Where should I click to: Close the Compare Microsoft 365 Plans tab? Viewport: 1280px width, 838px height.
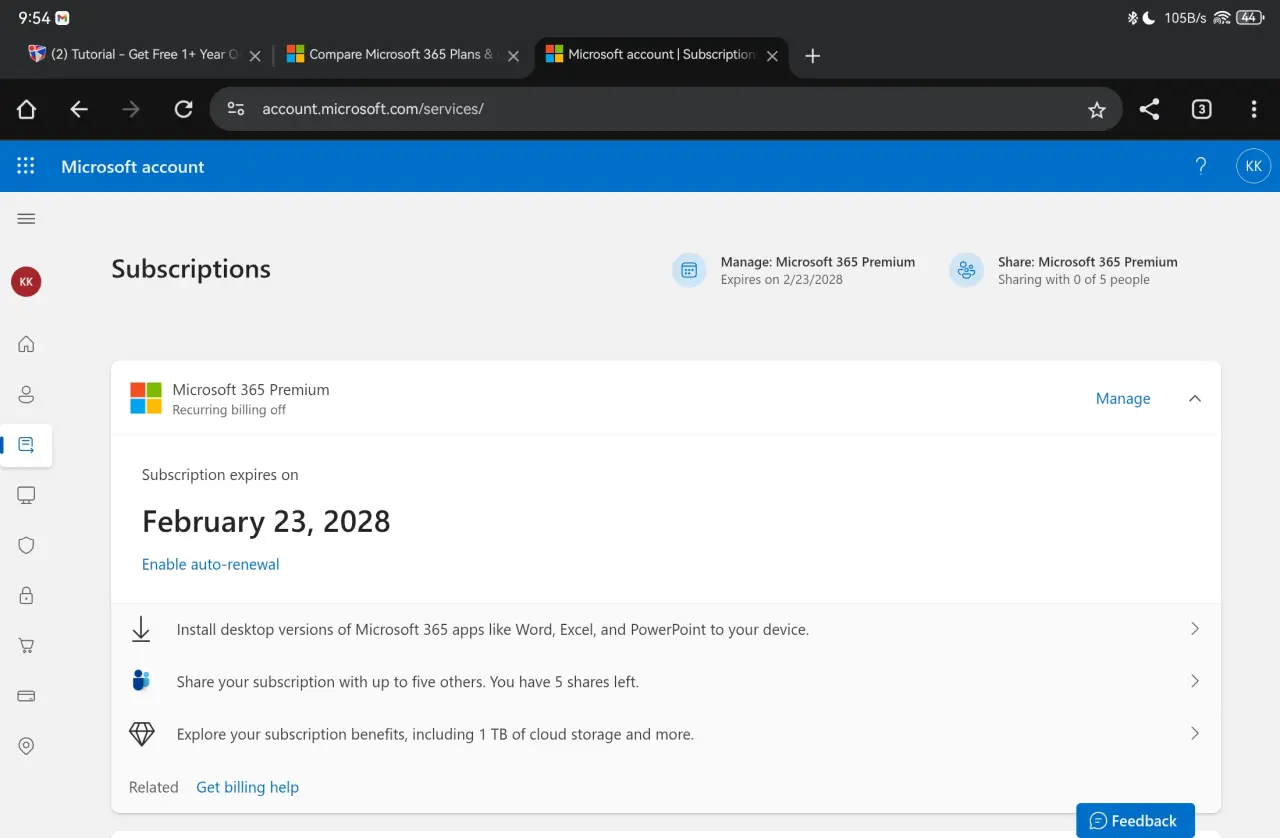tap(513, 56)
